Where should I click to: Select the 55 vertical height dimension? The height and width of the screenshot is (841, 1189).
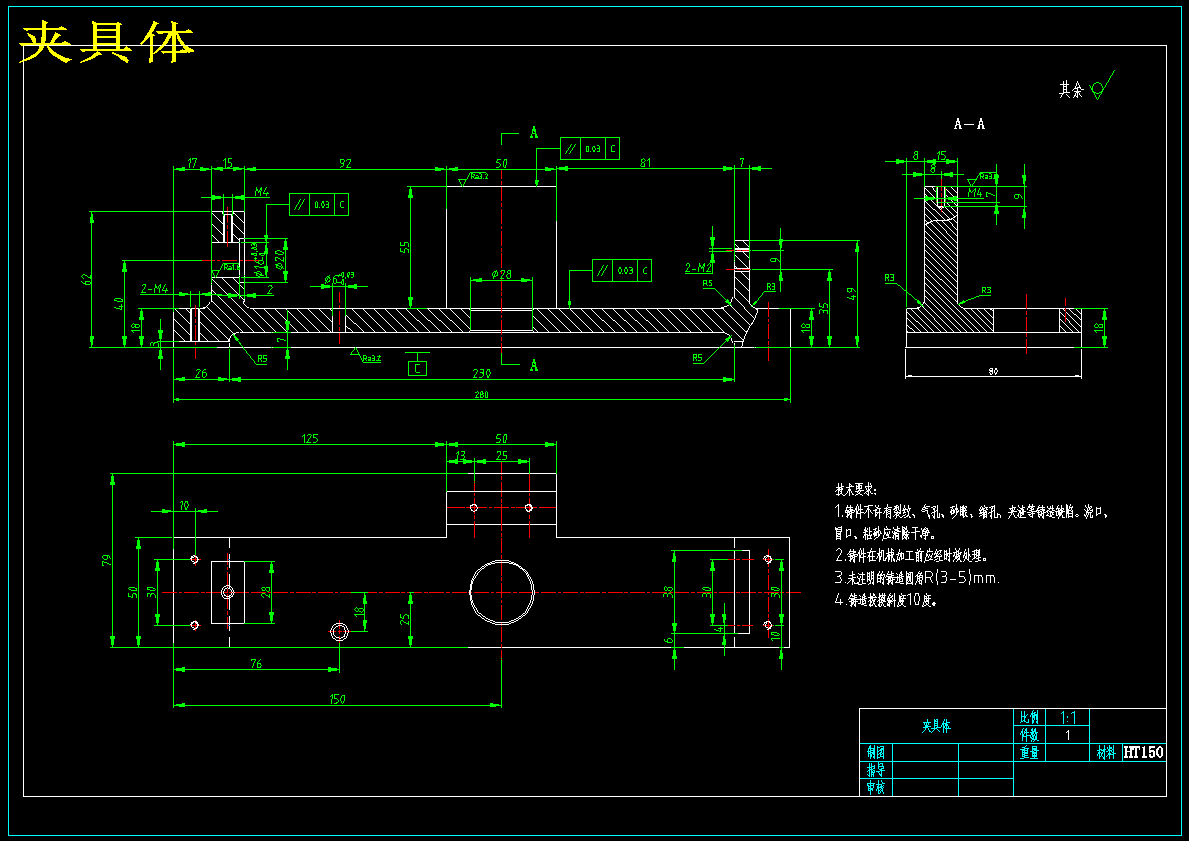(405, 247)
